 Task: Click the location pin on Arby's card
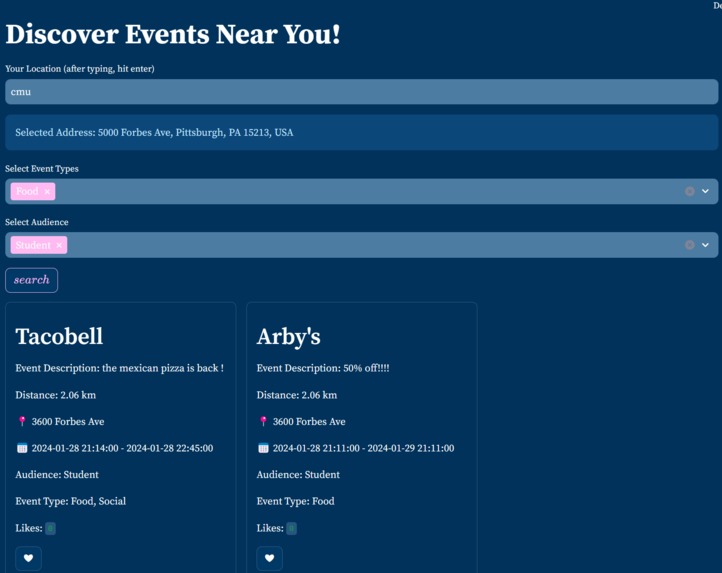(263, 421)
